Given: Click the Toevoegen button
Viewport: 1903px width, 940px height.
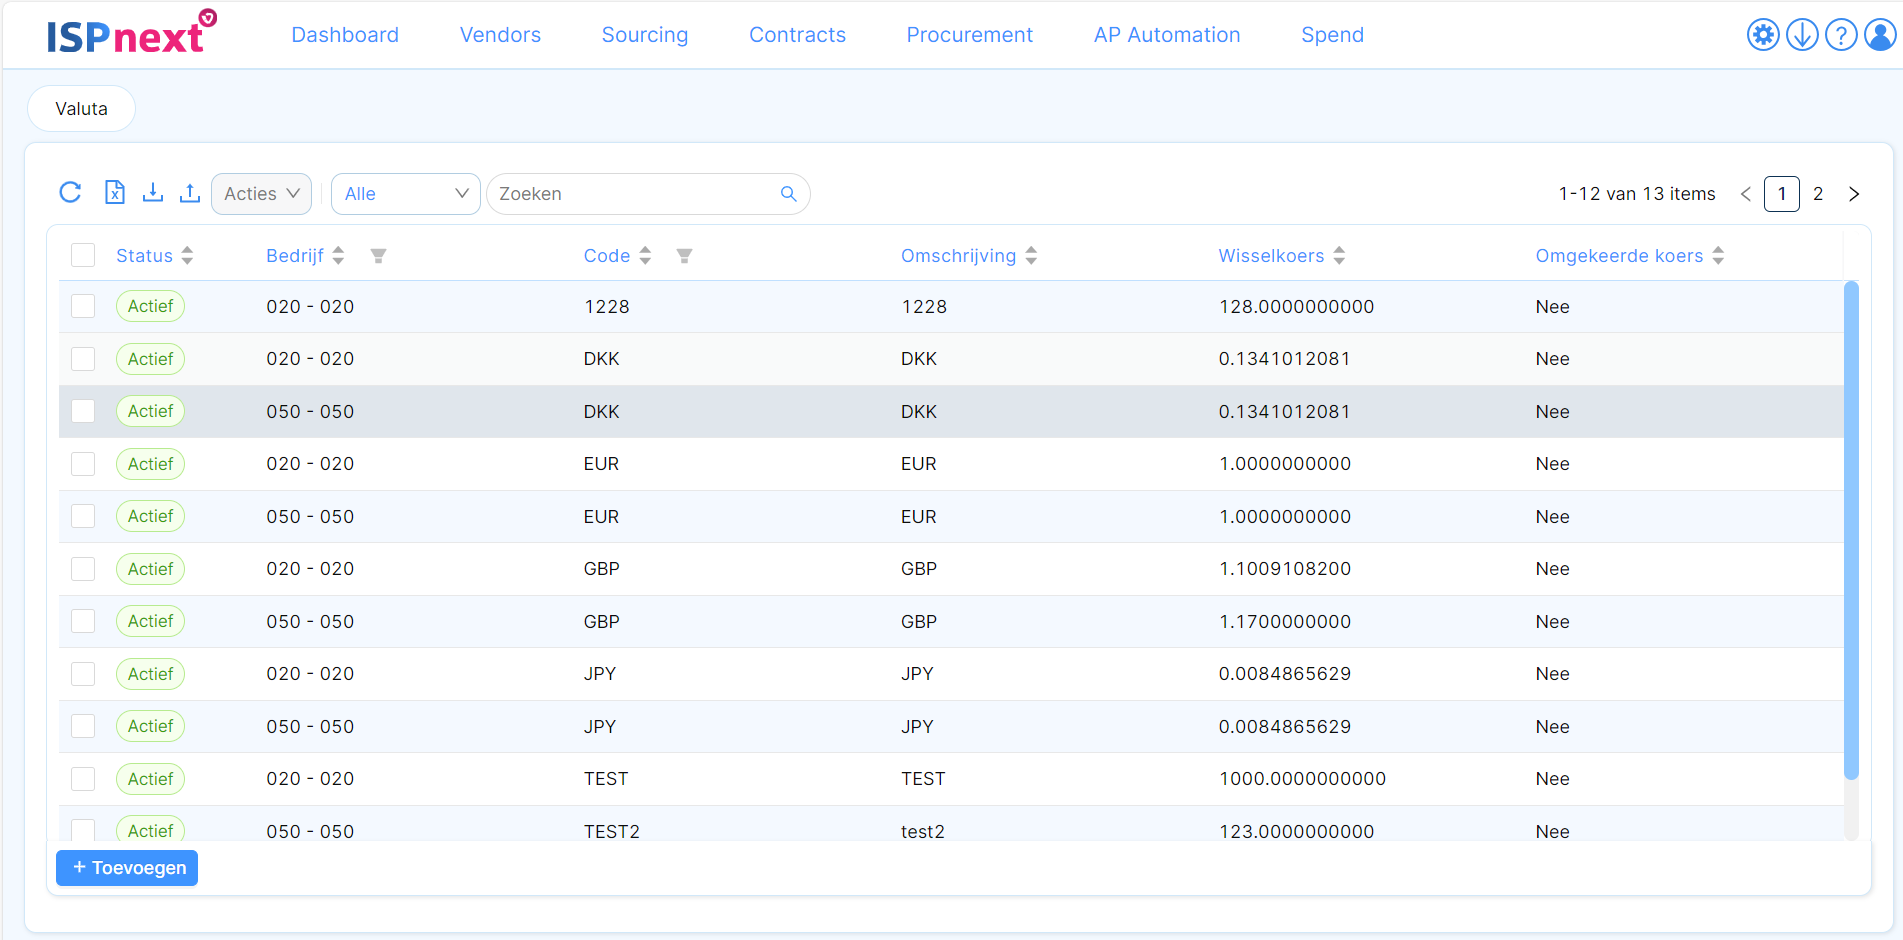Looking at the screenshot, I should point(127,868).
